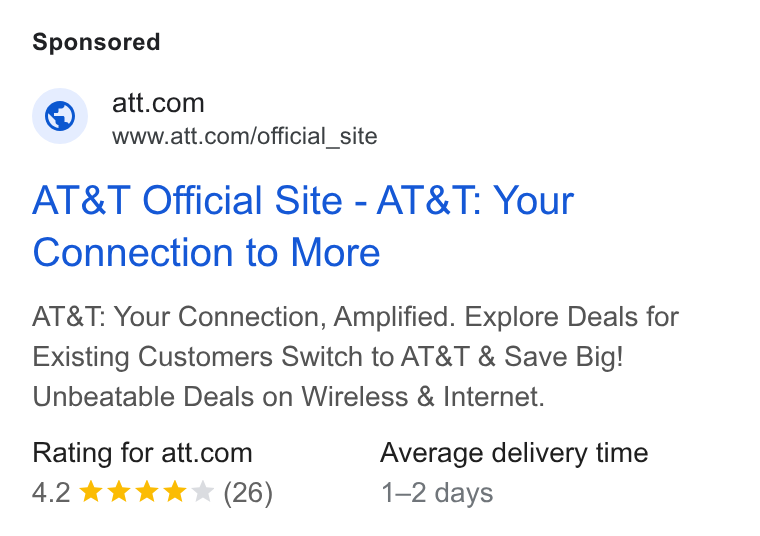Click the '1–2 days' delivery text
Image resolution: width=760 pixels, height=536 pixels.
tap(437, 493)
